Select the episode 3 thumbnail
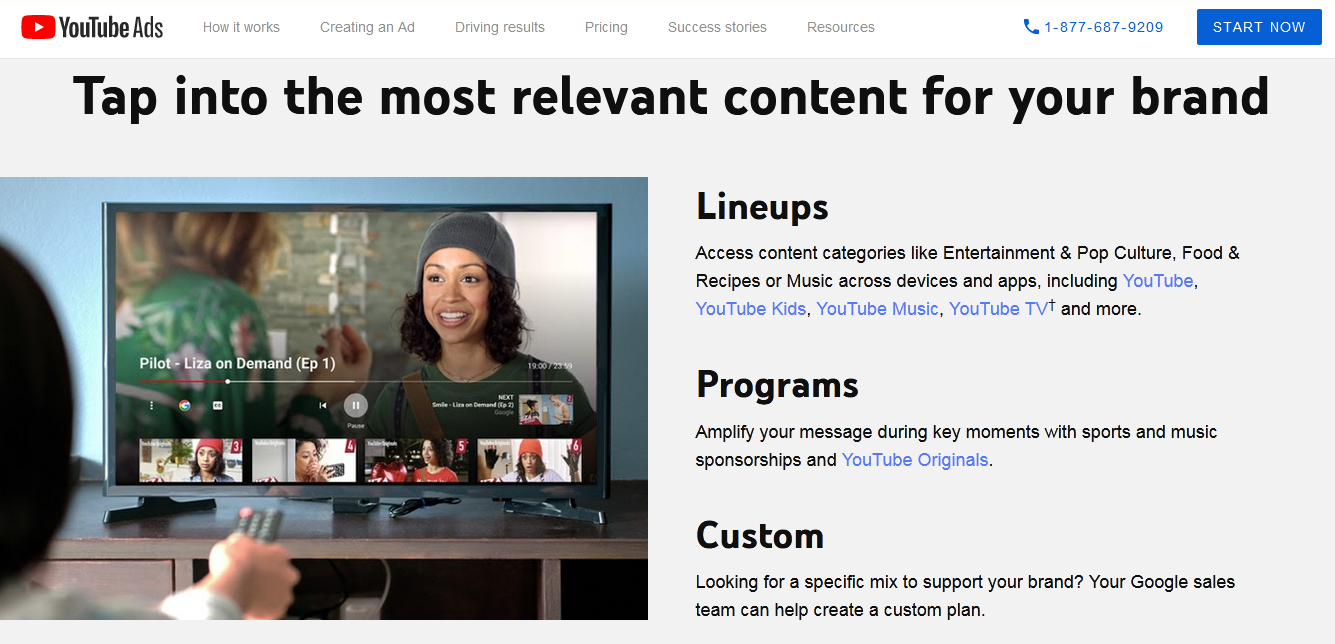Image resolution: width=1335 pixels, height=644 pixels. pos(191,460)
